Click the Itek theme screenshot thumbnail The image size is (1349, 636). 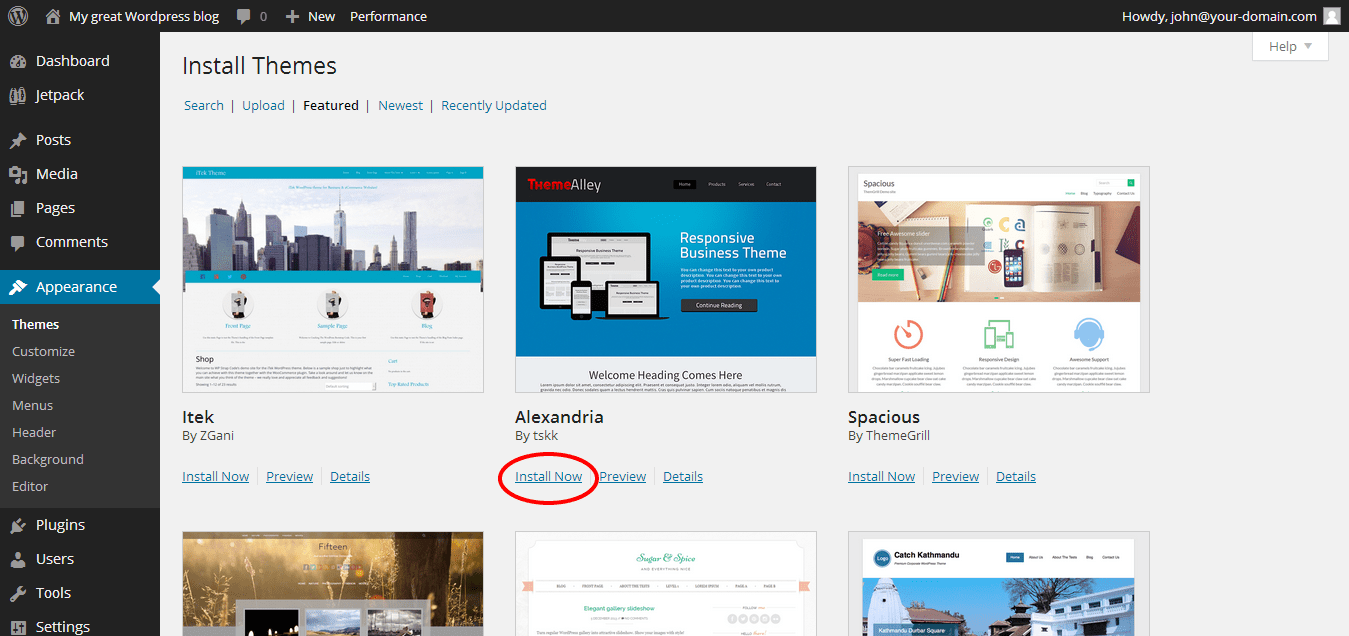click(333, 279)
